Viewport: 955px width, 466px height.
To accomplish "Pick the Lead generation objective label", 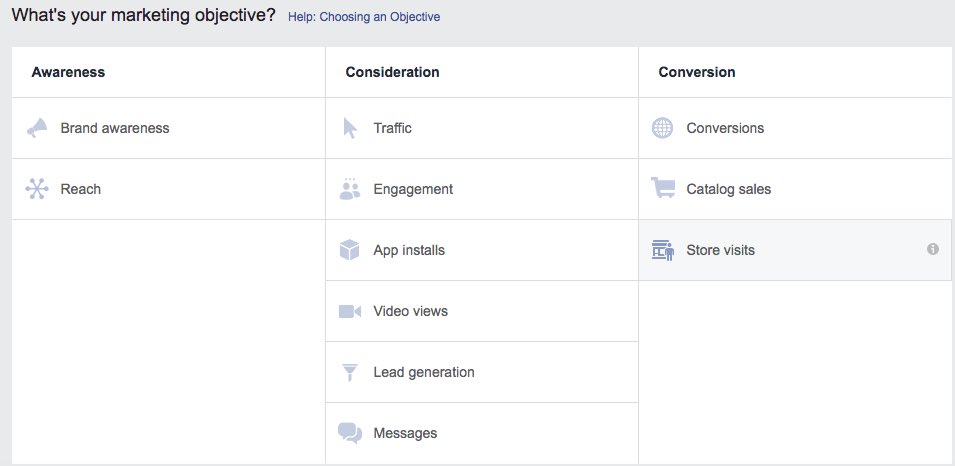I will coord(424,372).
